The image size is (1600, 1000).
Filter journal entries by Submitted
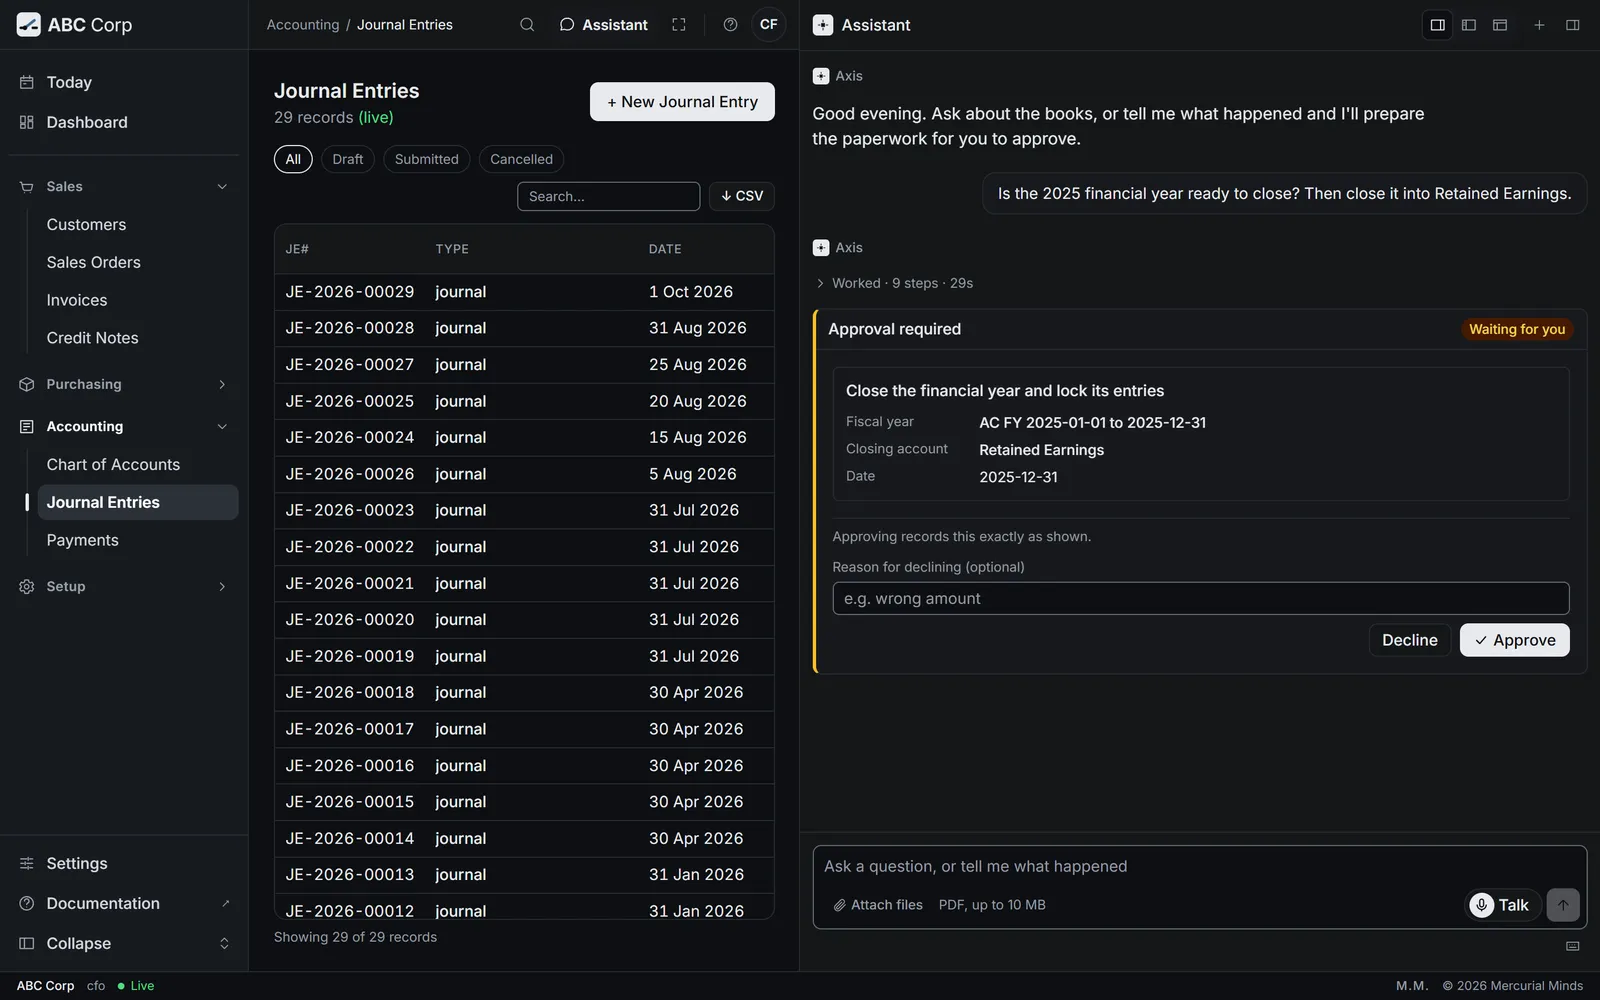[x=426, y=159]
